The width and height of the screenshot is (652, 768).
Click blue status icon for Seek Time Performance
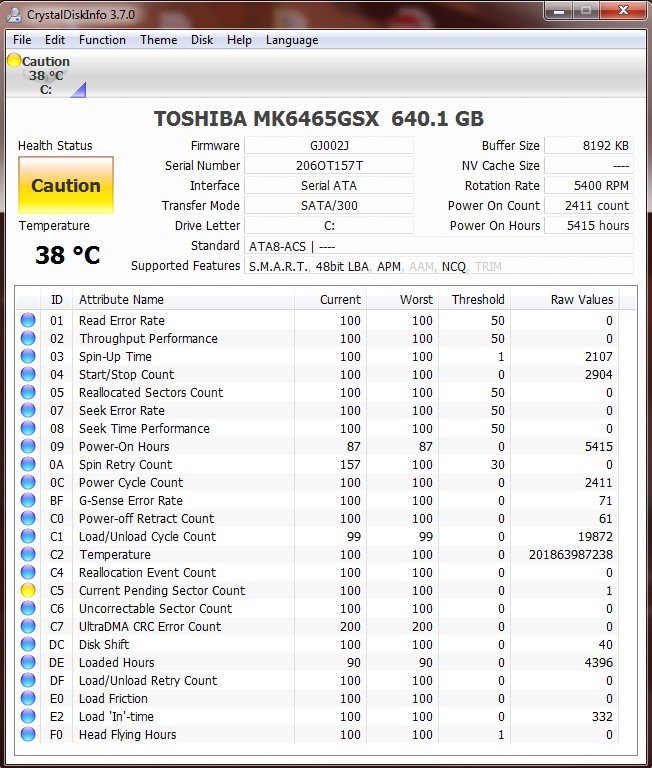click(x=28, y=428)
